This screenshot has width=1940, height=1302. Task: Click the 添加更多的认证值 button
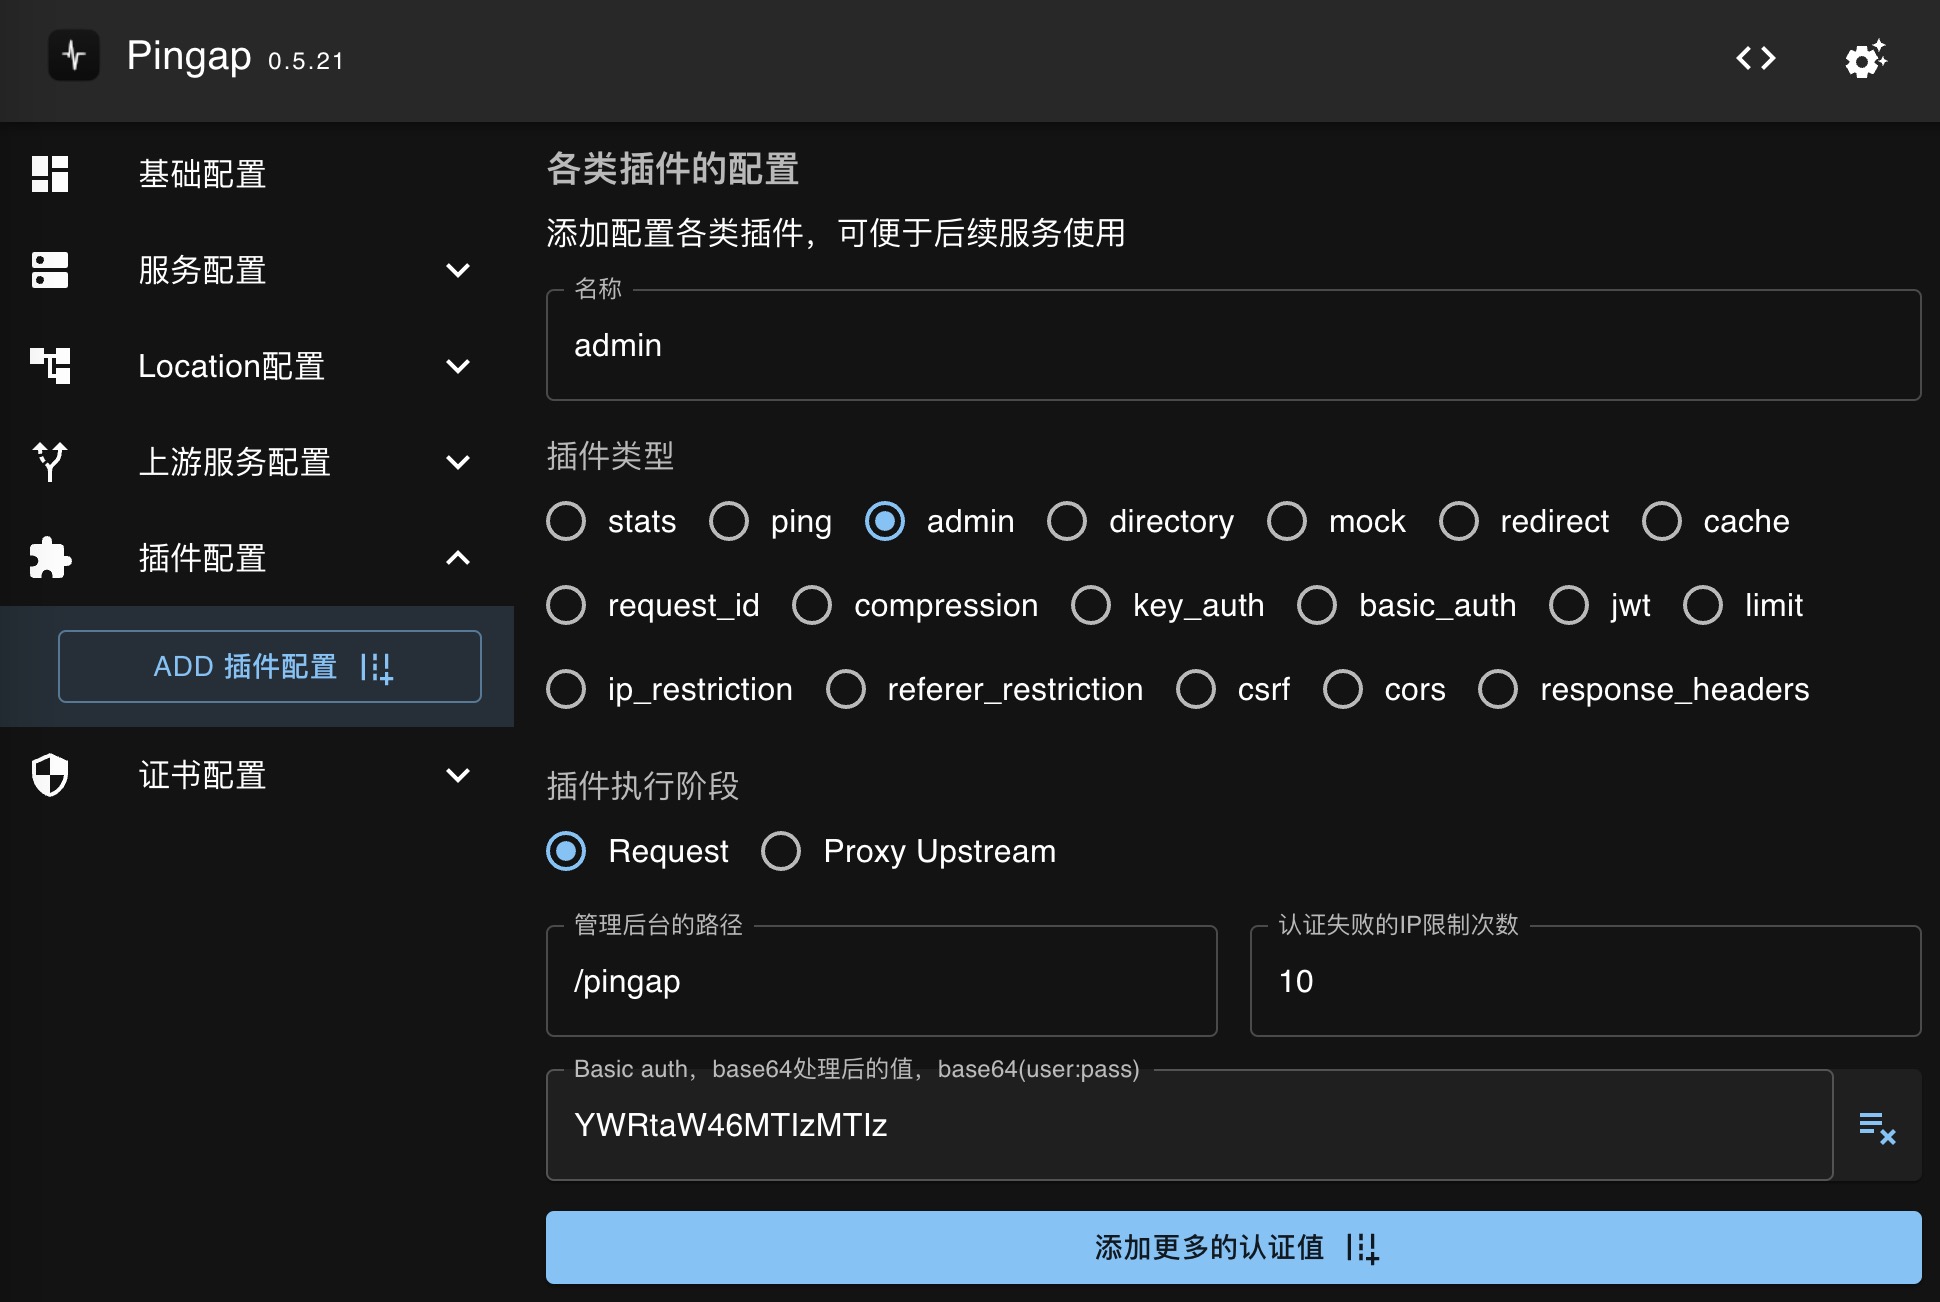coord(1233,1247)
